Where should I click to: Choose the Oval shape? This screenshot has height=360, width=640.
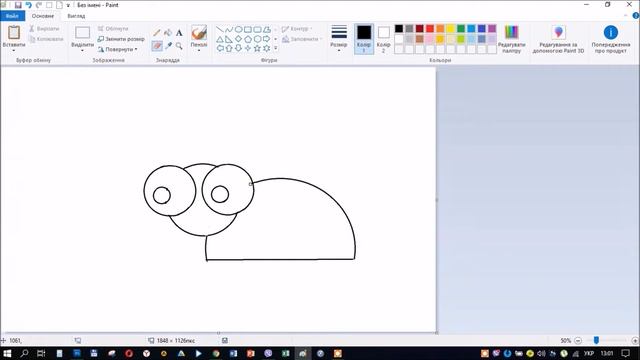(238, 29)
